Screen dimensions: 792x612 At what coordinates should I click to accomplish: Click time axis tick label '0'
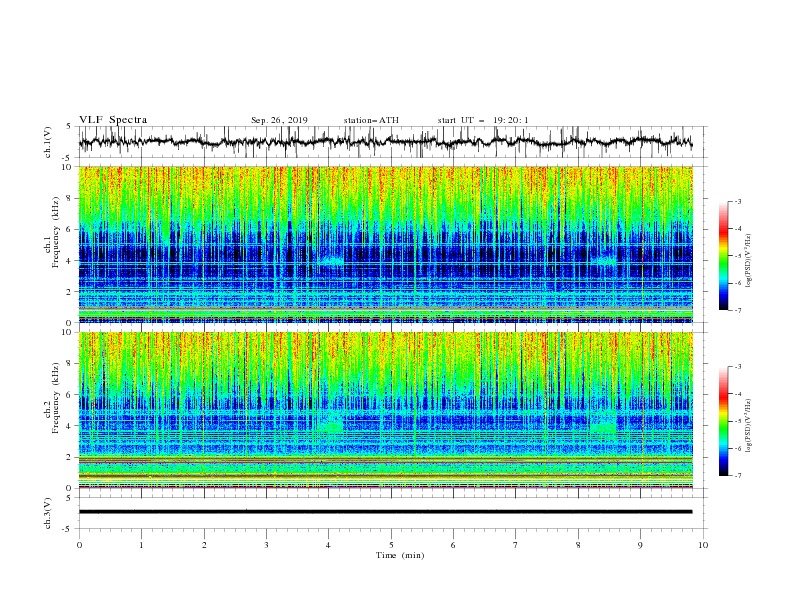coord(79,545)
